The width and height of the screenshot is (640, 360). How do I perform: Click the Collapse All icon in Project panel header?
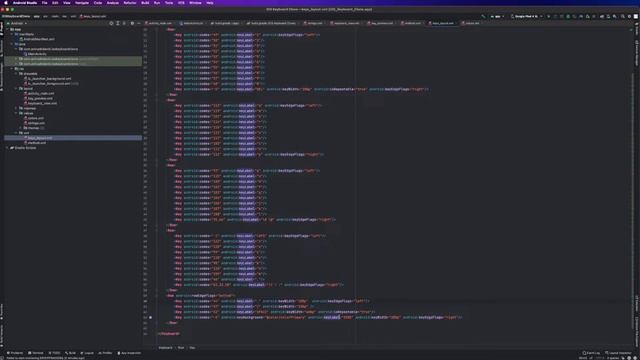click(x=124, y=23)
